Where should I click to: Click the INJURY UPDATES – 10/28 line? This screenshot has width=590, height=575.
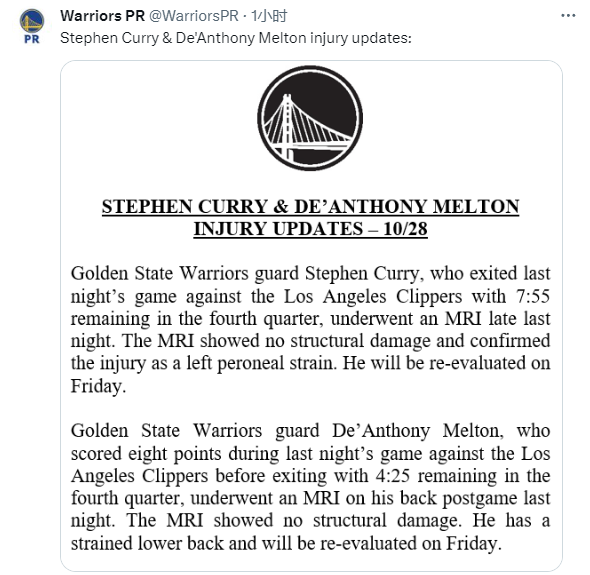coord(310,229)
